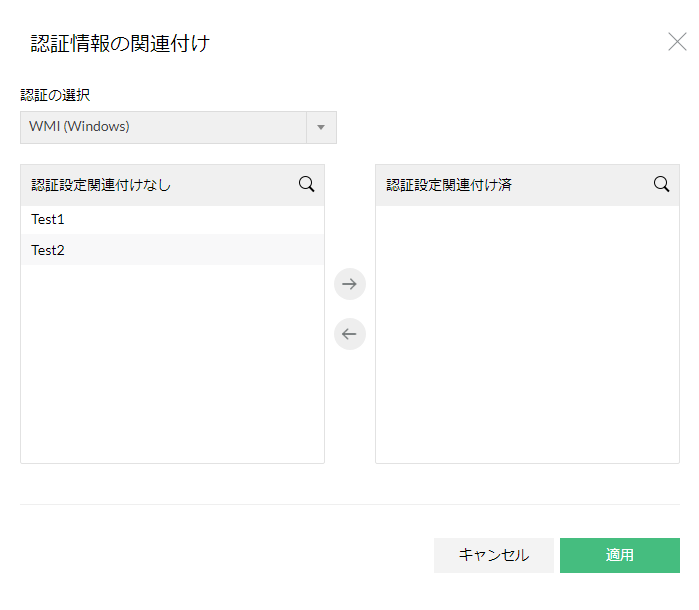
Task: Click blank footer area left of キャンセル
Action: (x=220, y=555)
